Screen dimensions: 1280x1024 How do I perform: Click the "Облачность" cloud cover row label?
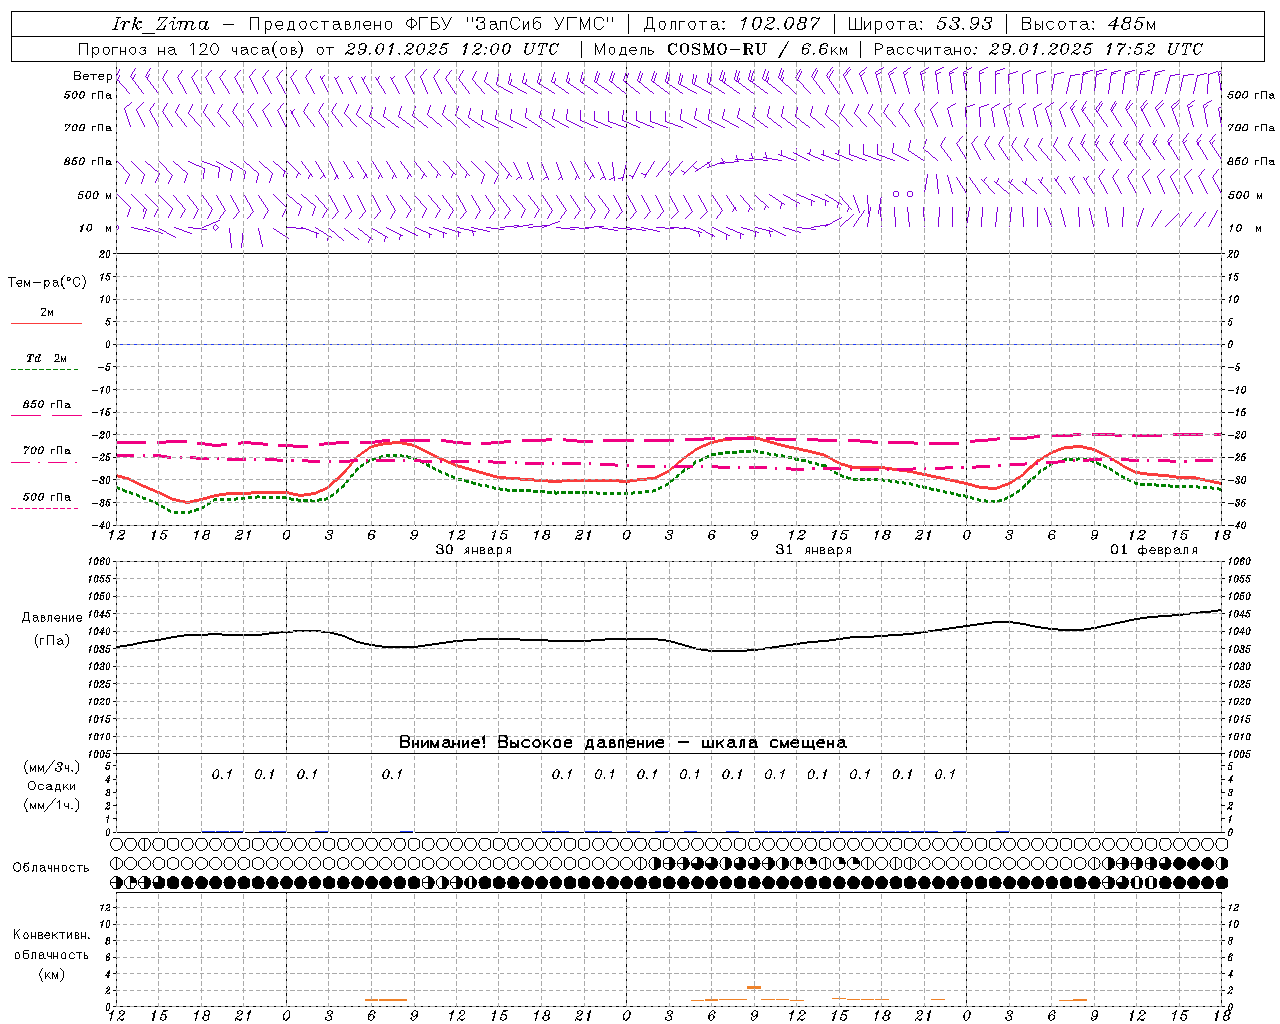click(51, 868)
